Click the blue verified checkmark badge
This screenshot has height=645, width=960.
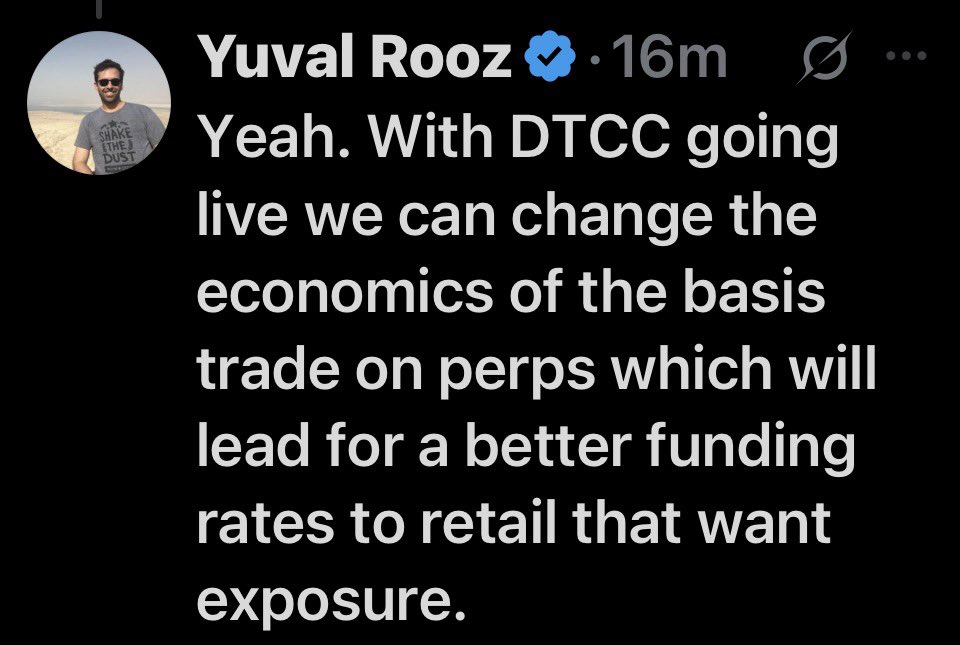click(550, 56)
